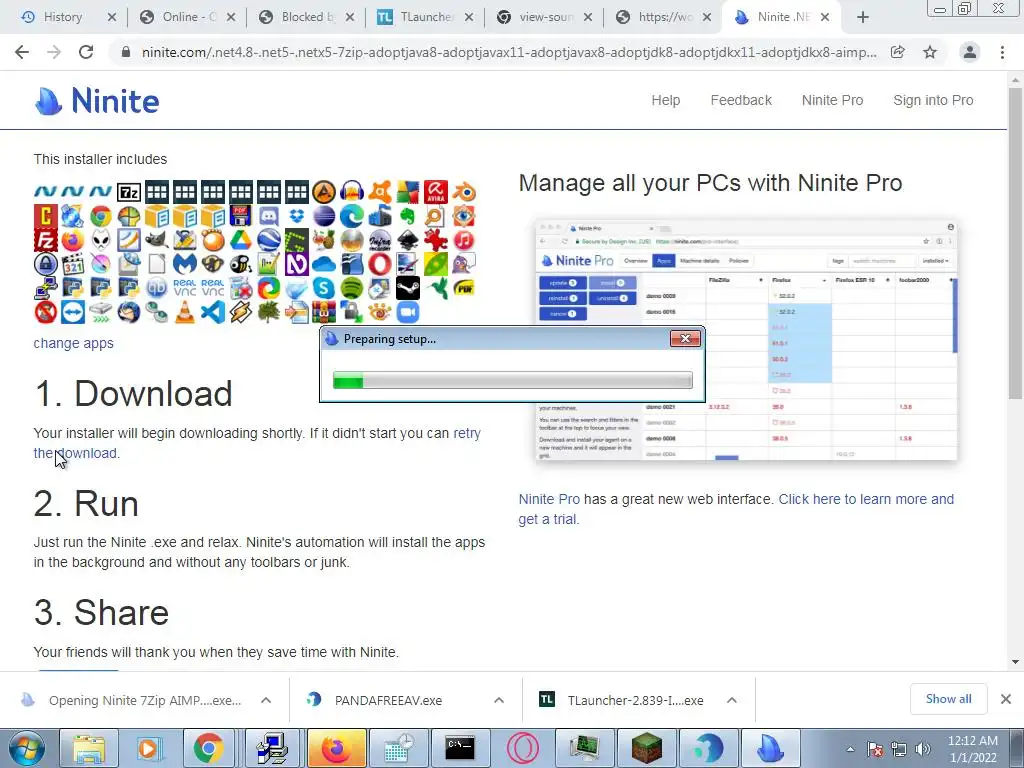Image resolution: width=1024 pixels, height=768 pixels.
Task: Bookmark this page with star icon
Action: 929,52
